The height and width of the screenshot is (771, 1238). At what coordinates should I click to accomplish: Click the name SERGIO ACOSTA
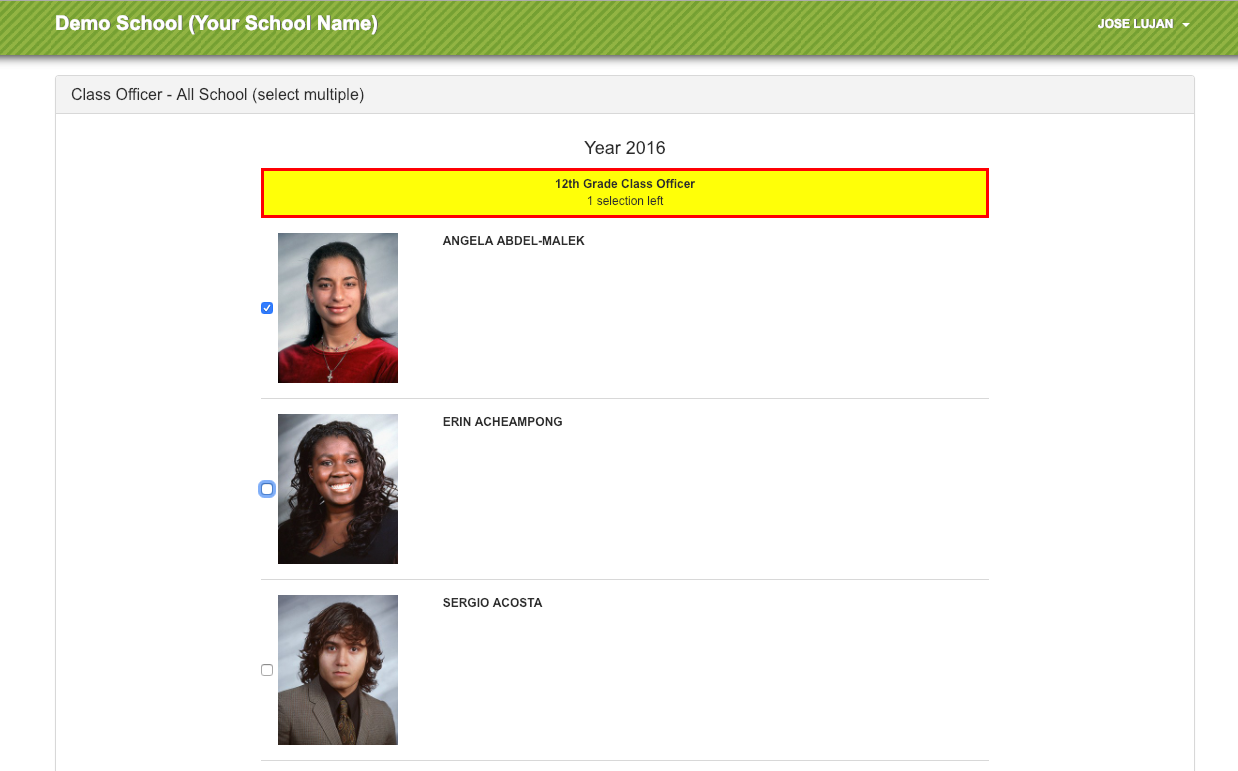coord(492,602)
